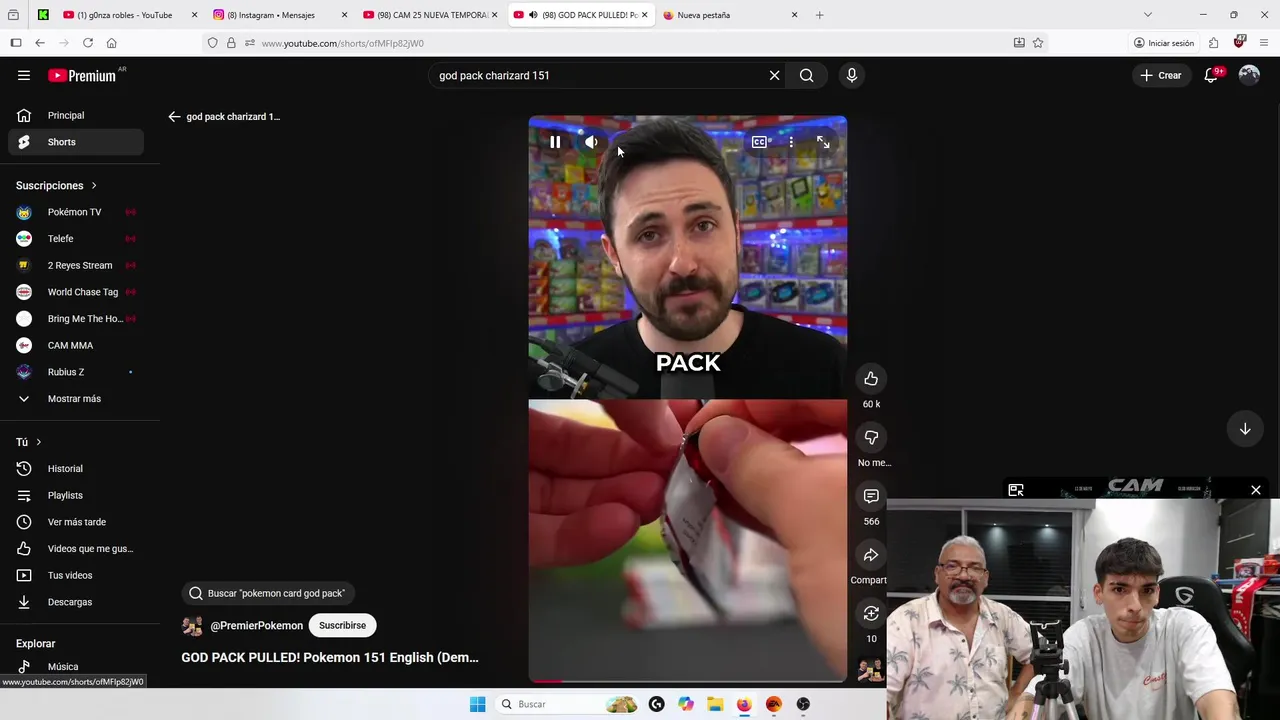
Task: Click Iniciar sesión in Firefox toolbar
Action: point(1164,43)
